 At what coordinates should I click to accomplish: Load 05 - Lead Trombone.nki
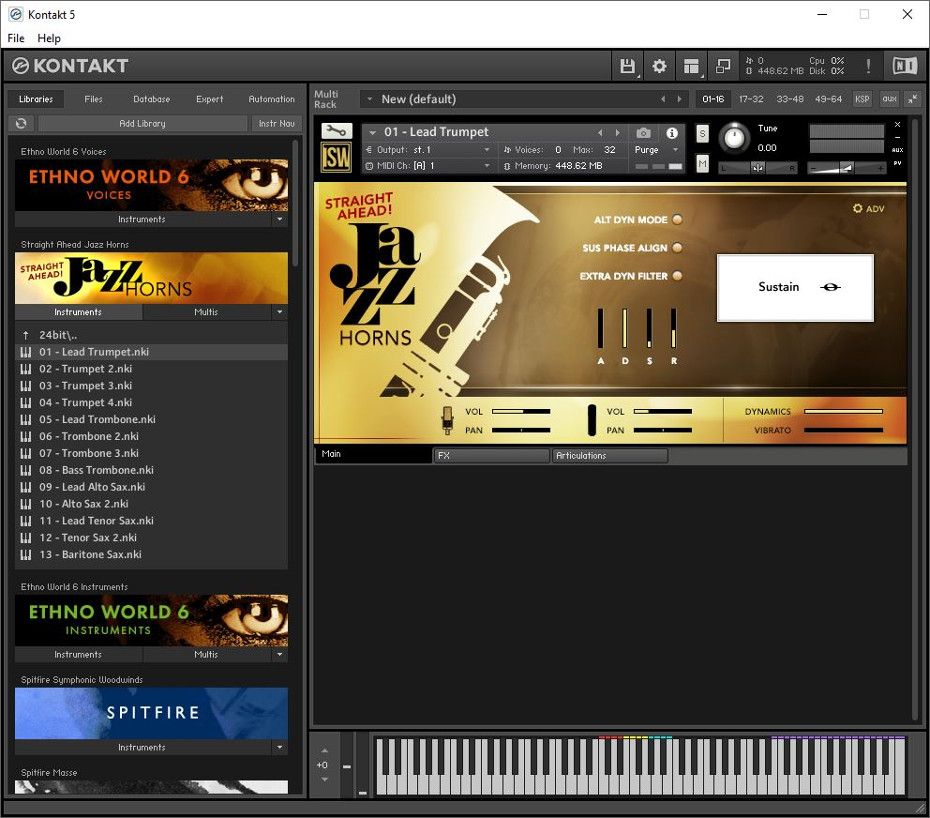[151, 419]
